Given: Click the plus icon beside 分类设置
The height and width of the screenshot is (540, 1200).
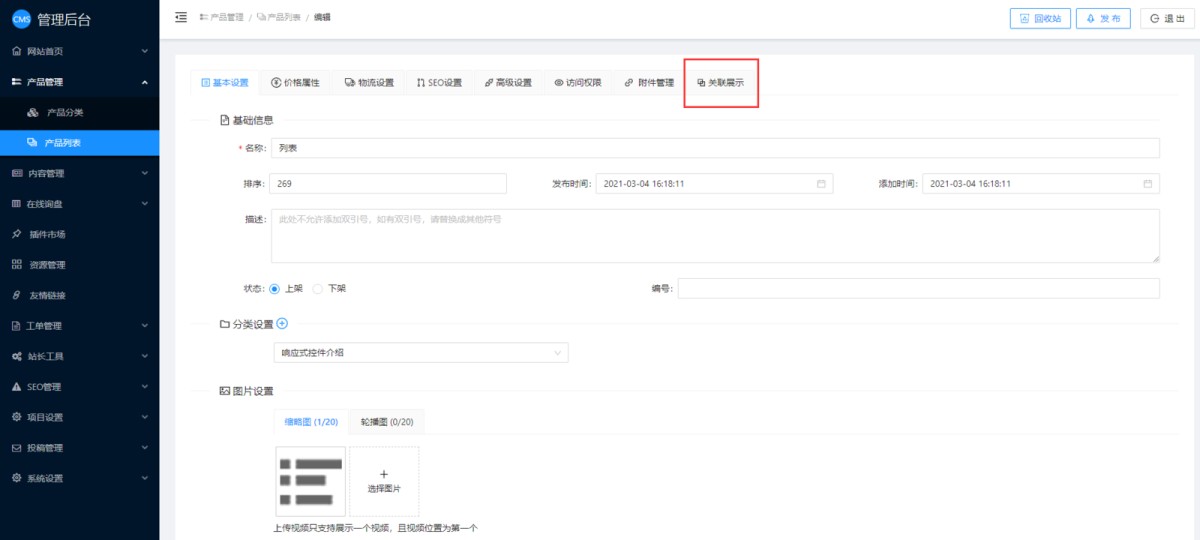Looking at the screenshot, I should click(x=282, y=323).
